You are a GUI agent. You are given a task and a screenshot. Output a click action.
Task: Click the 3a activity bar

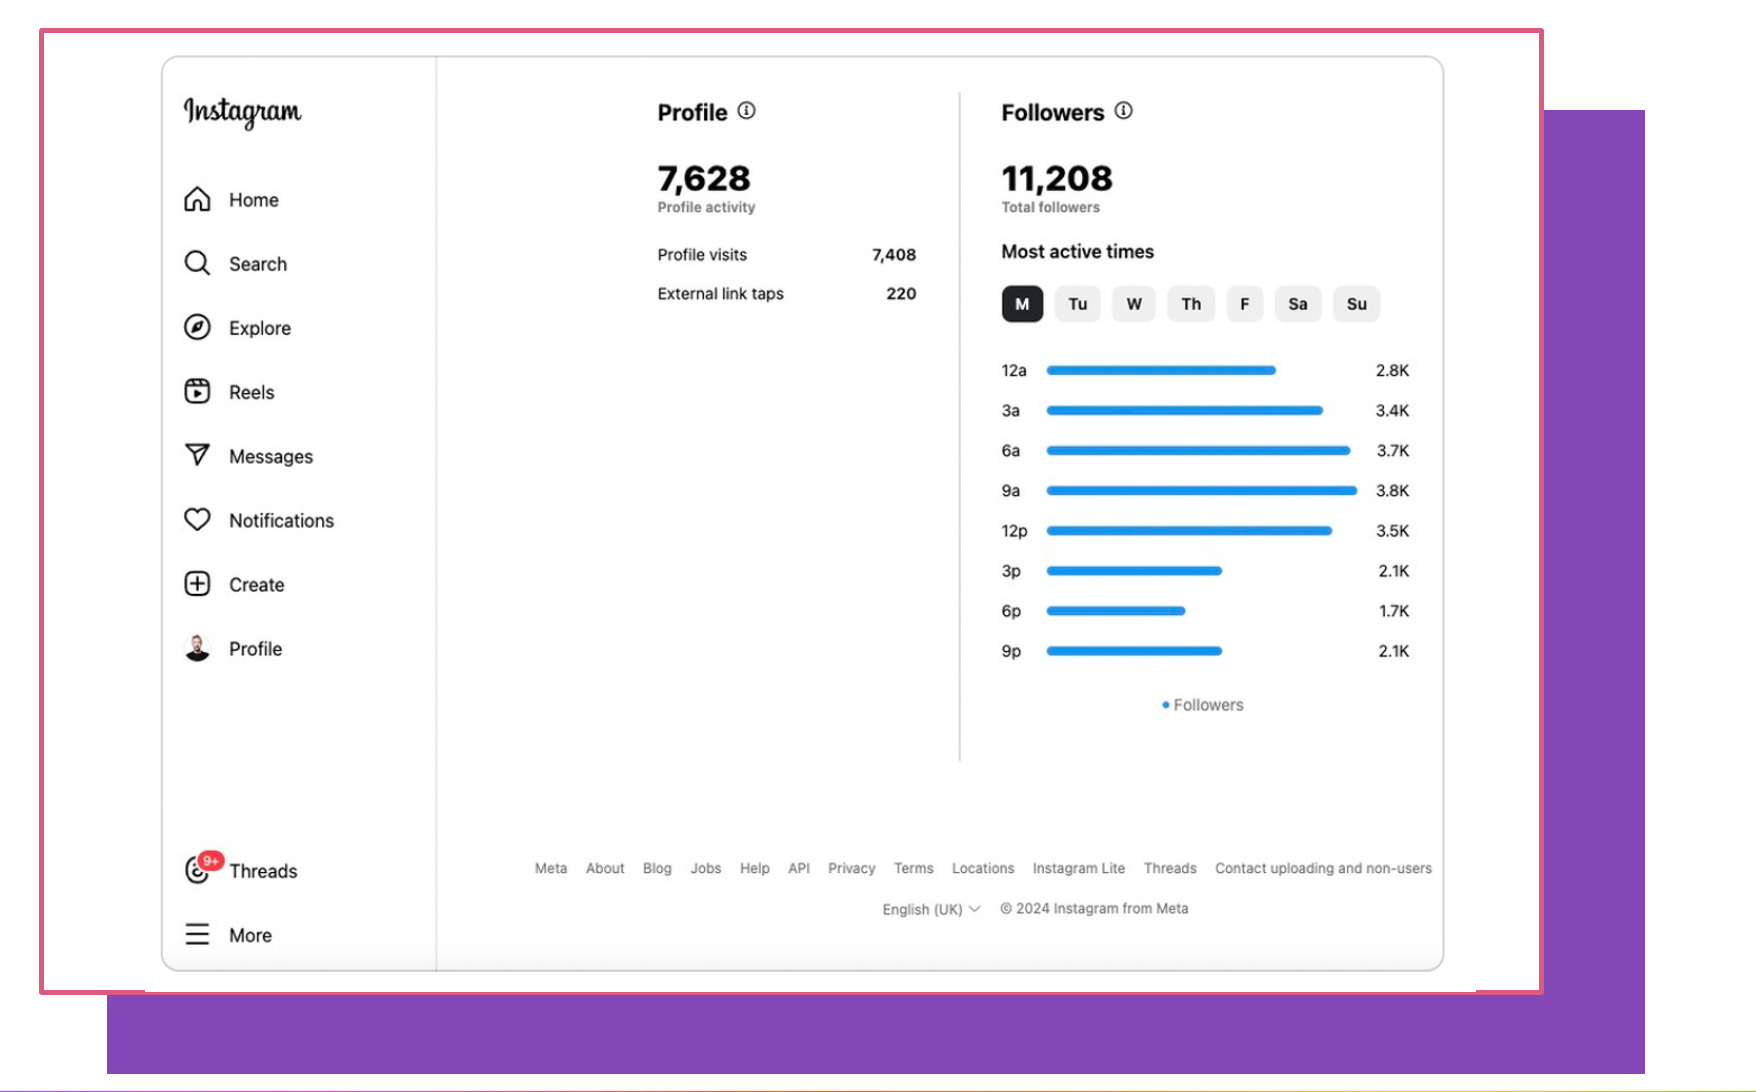pos(1185,410)
